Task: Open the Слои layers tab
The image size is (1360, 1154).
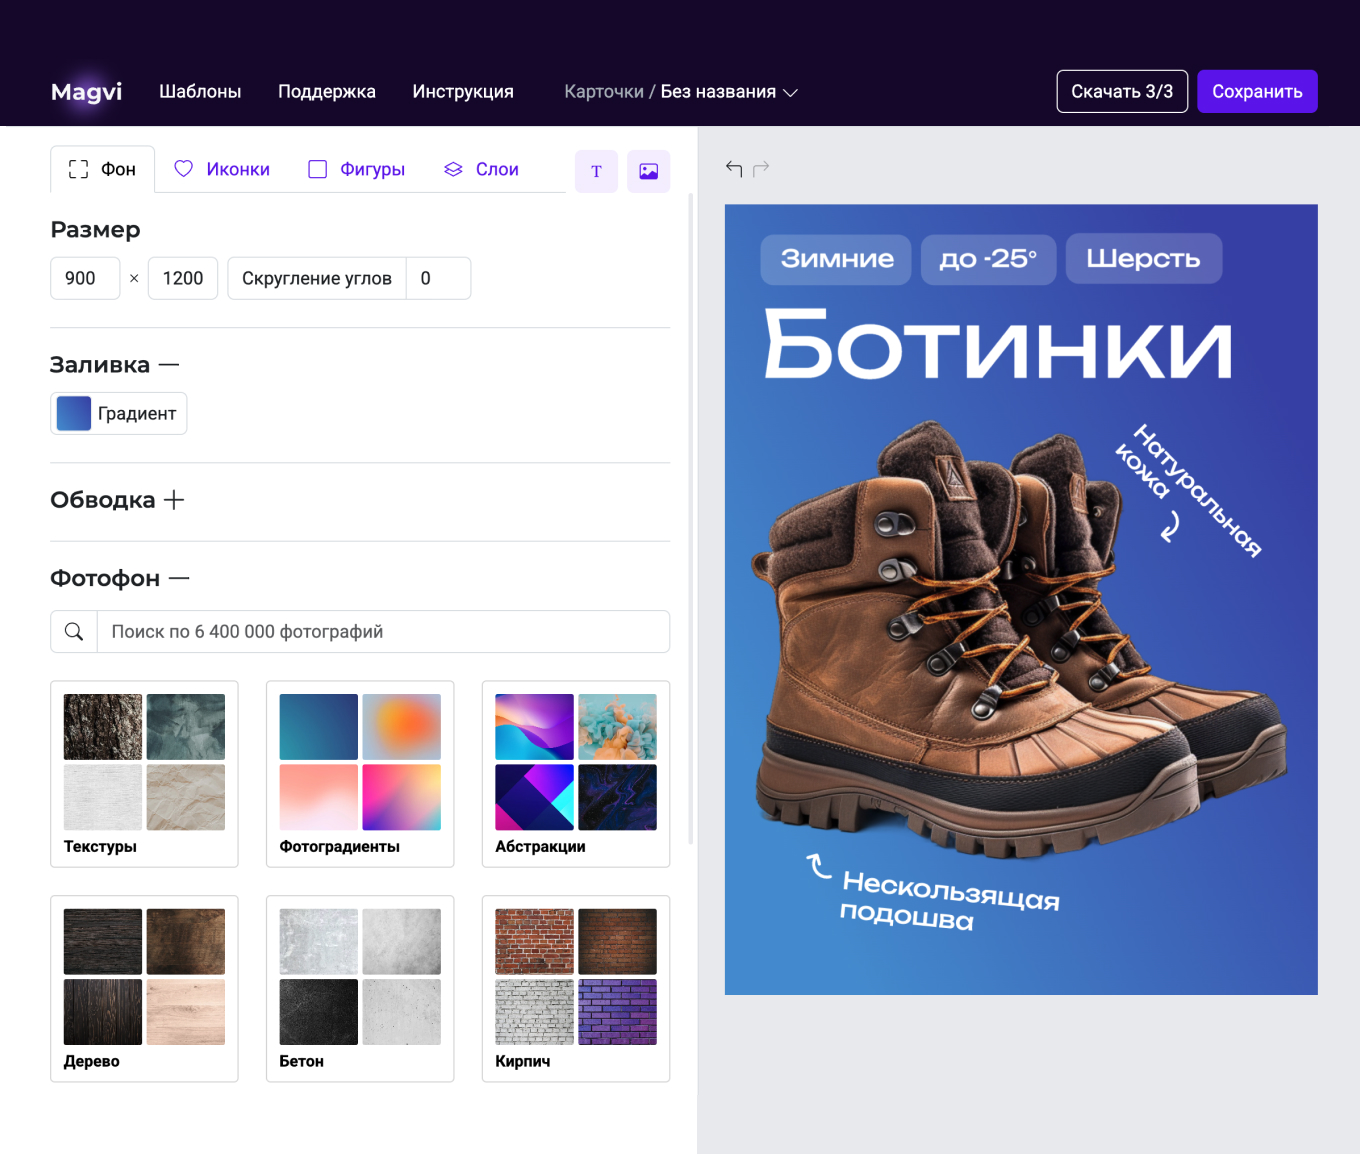Action: pos(481,169)
